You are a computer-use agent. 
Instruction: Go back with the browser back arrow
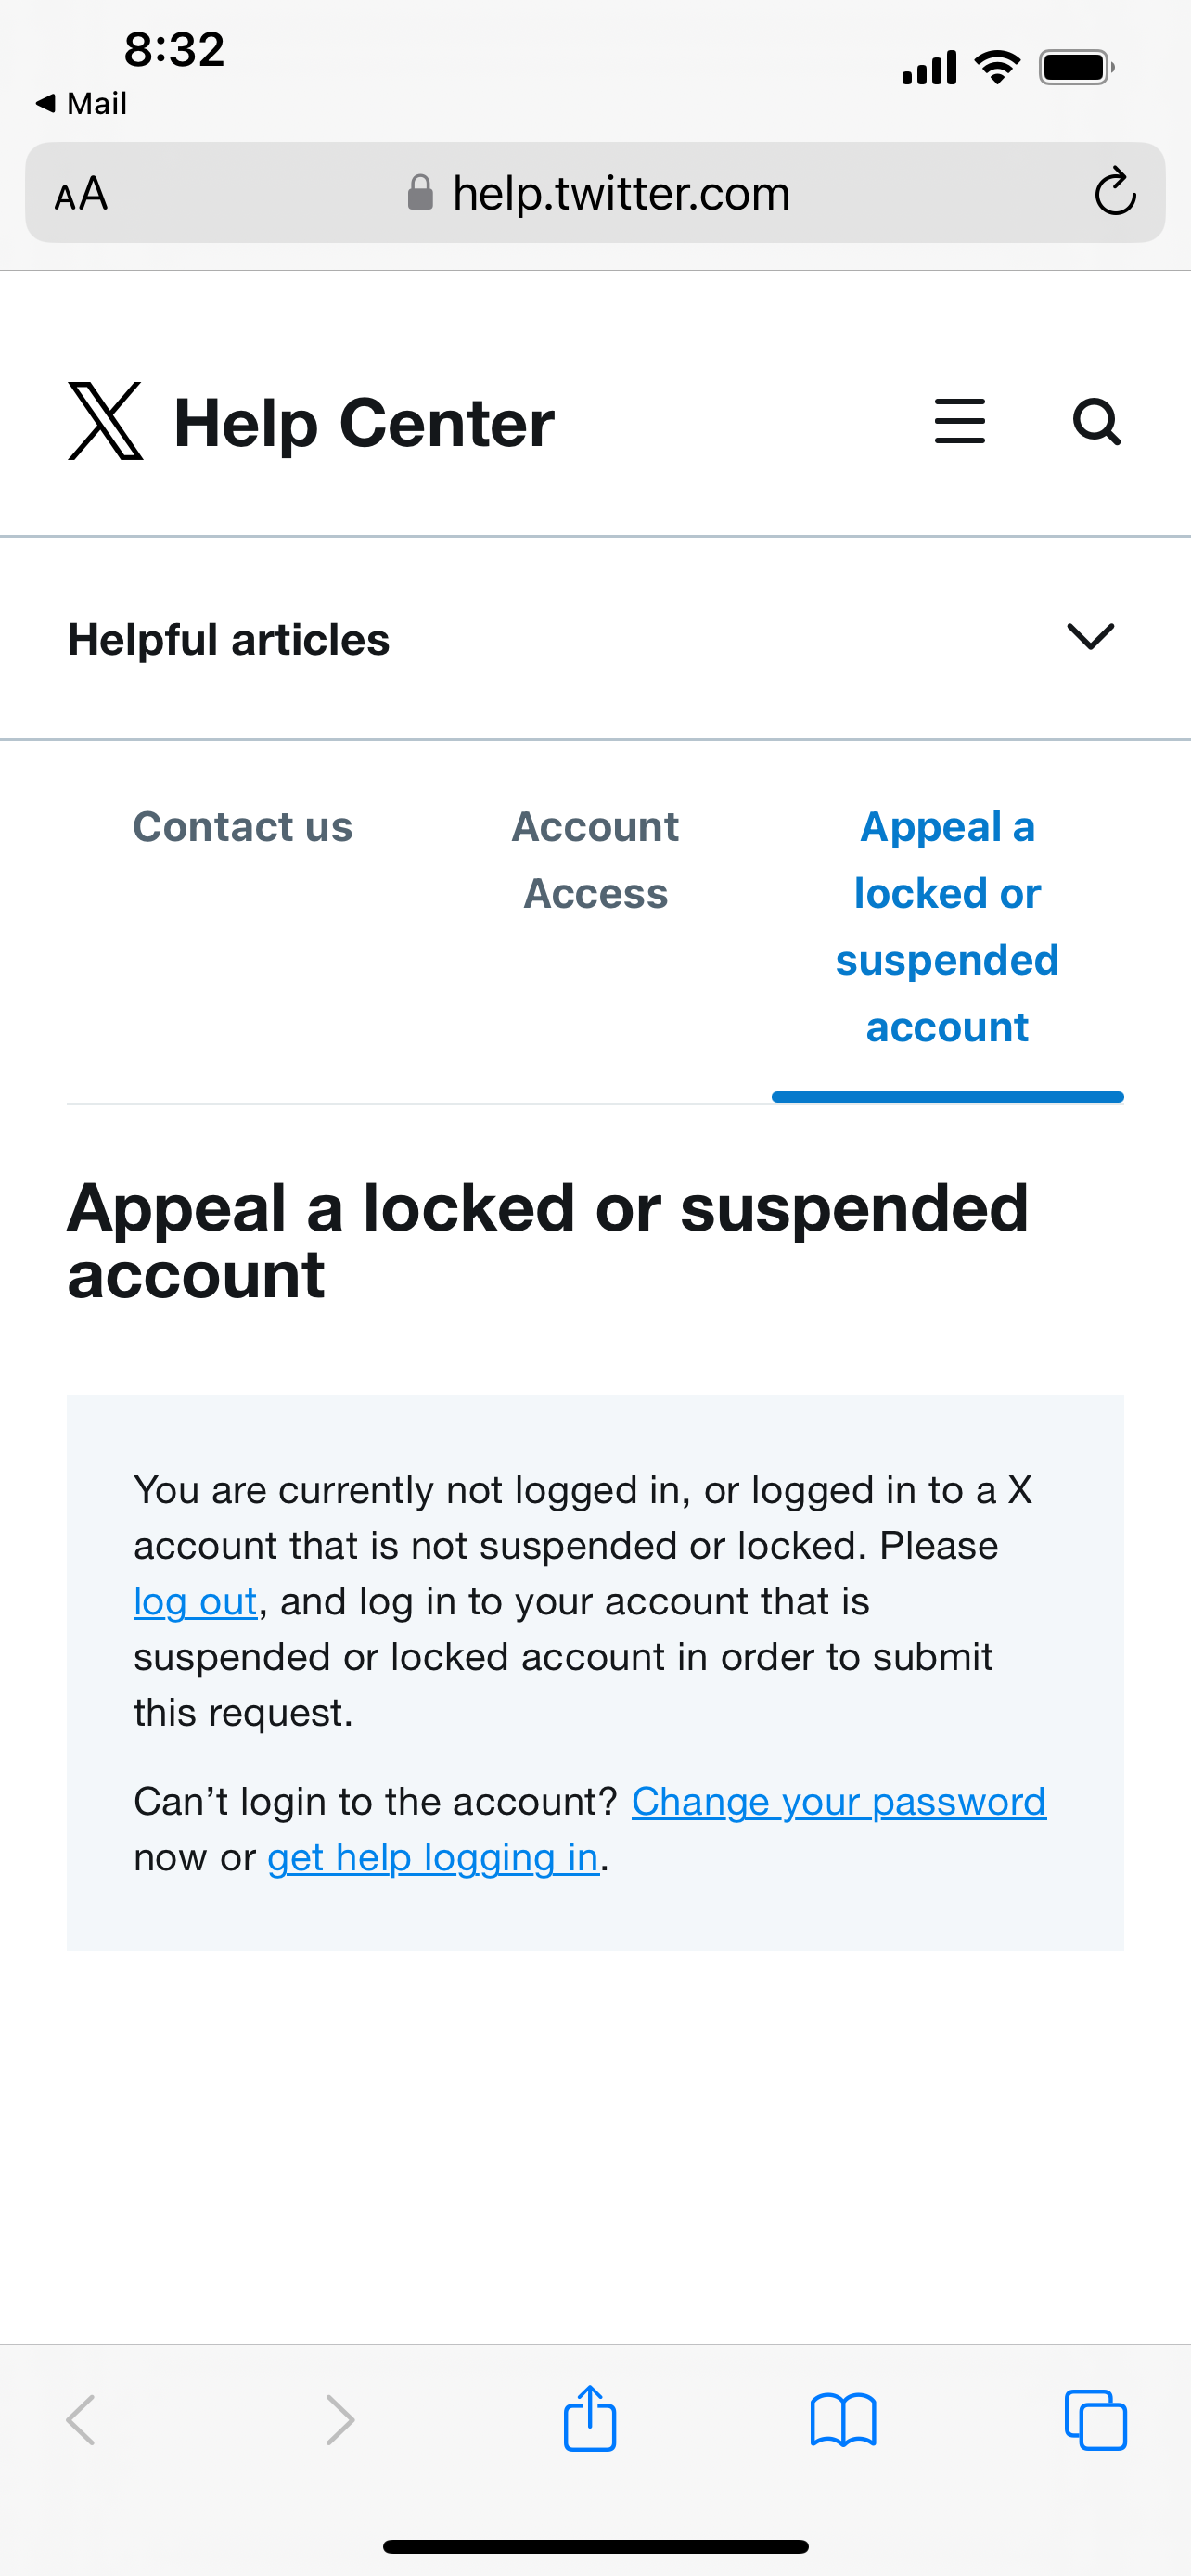pyautogui.click(x=81, y=2420)
